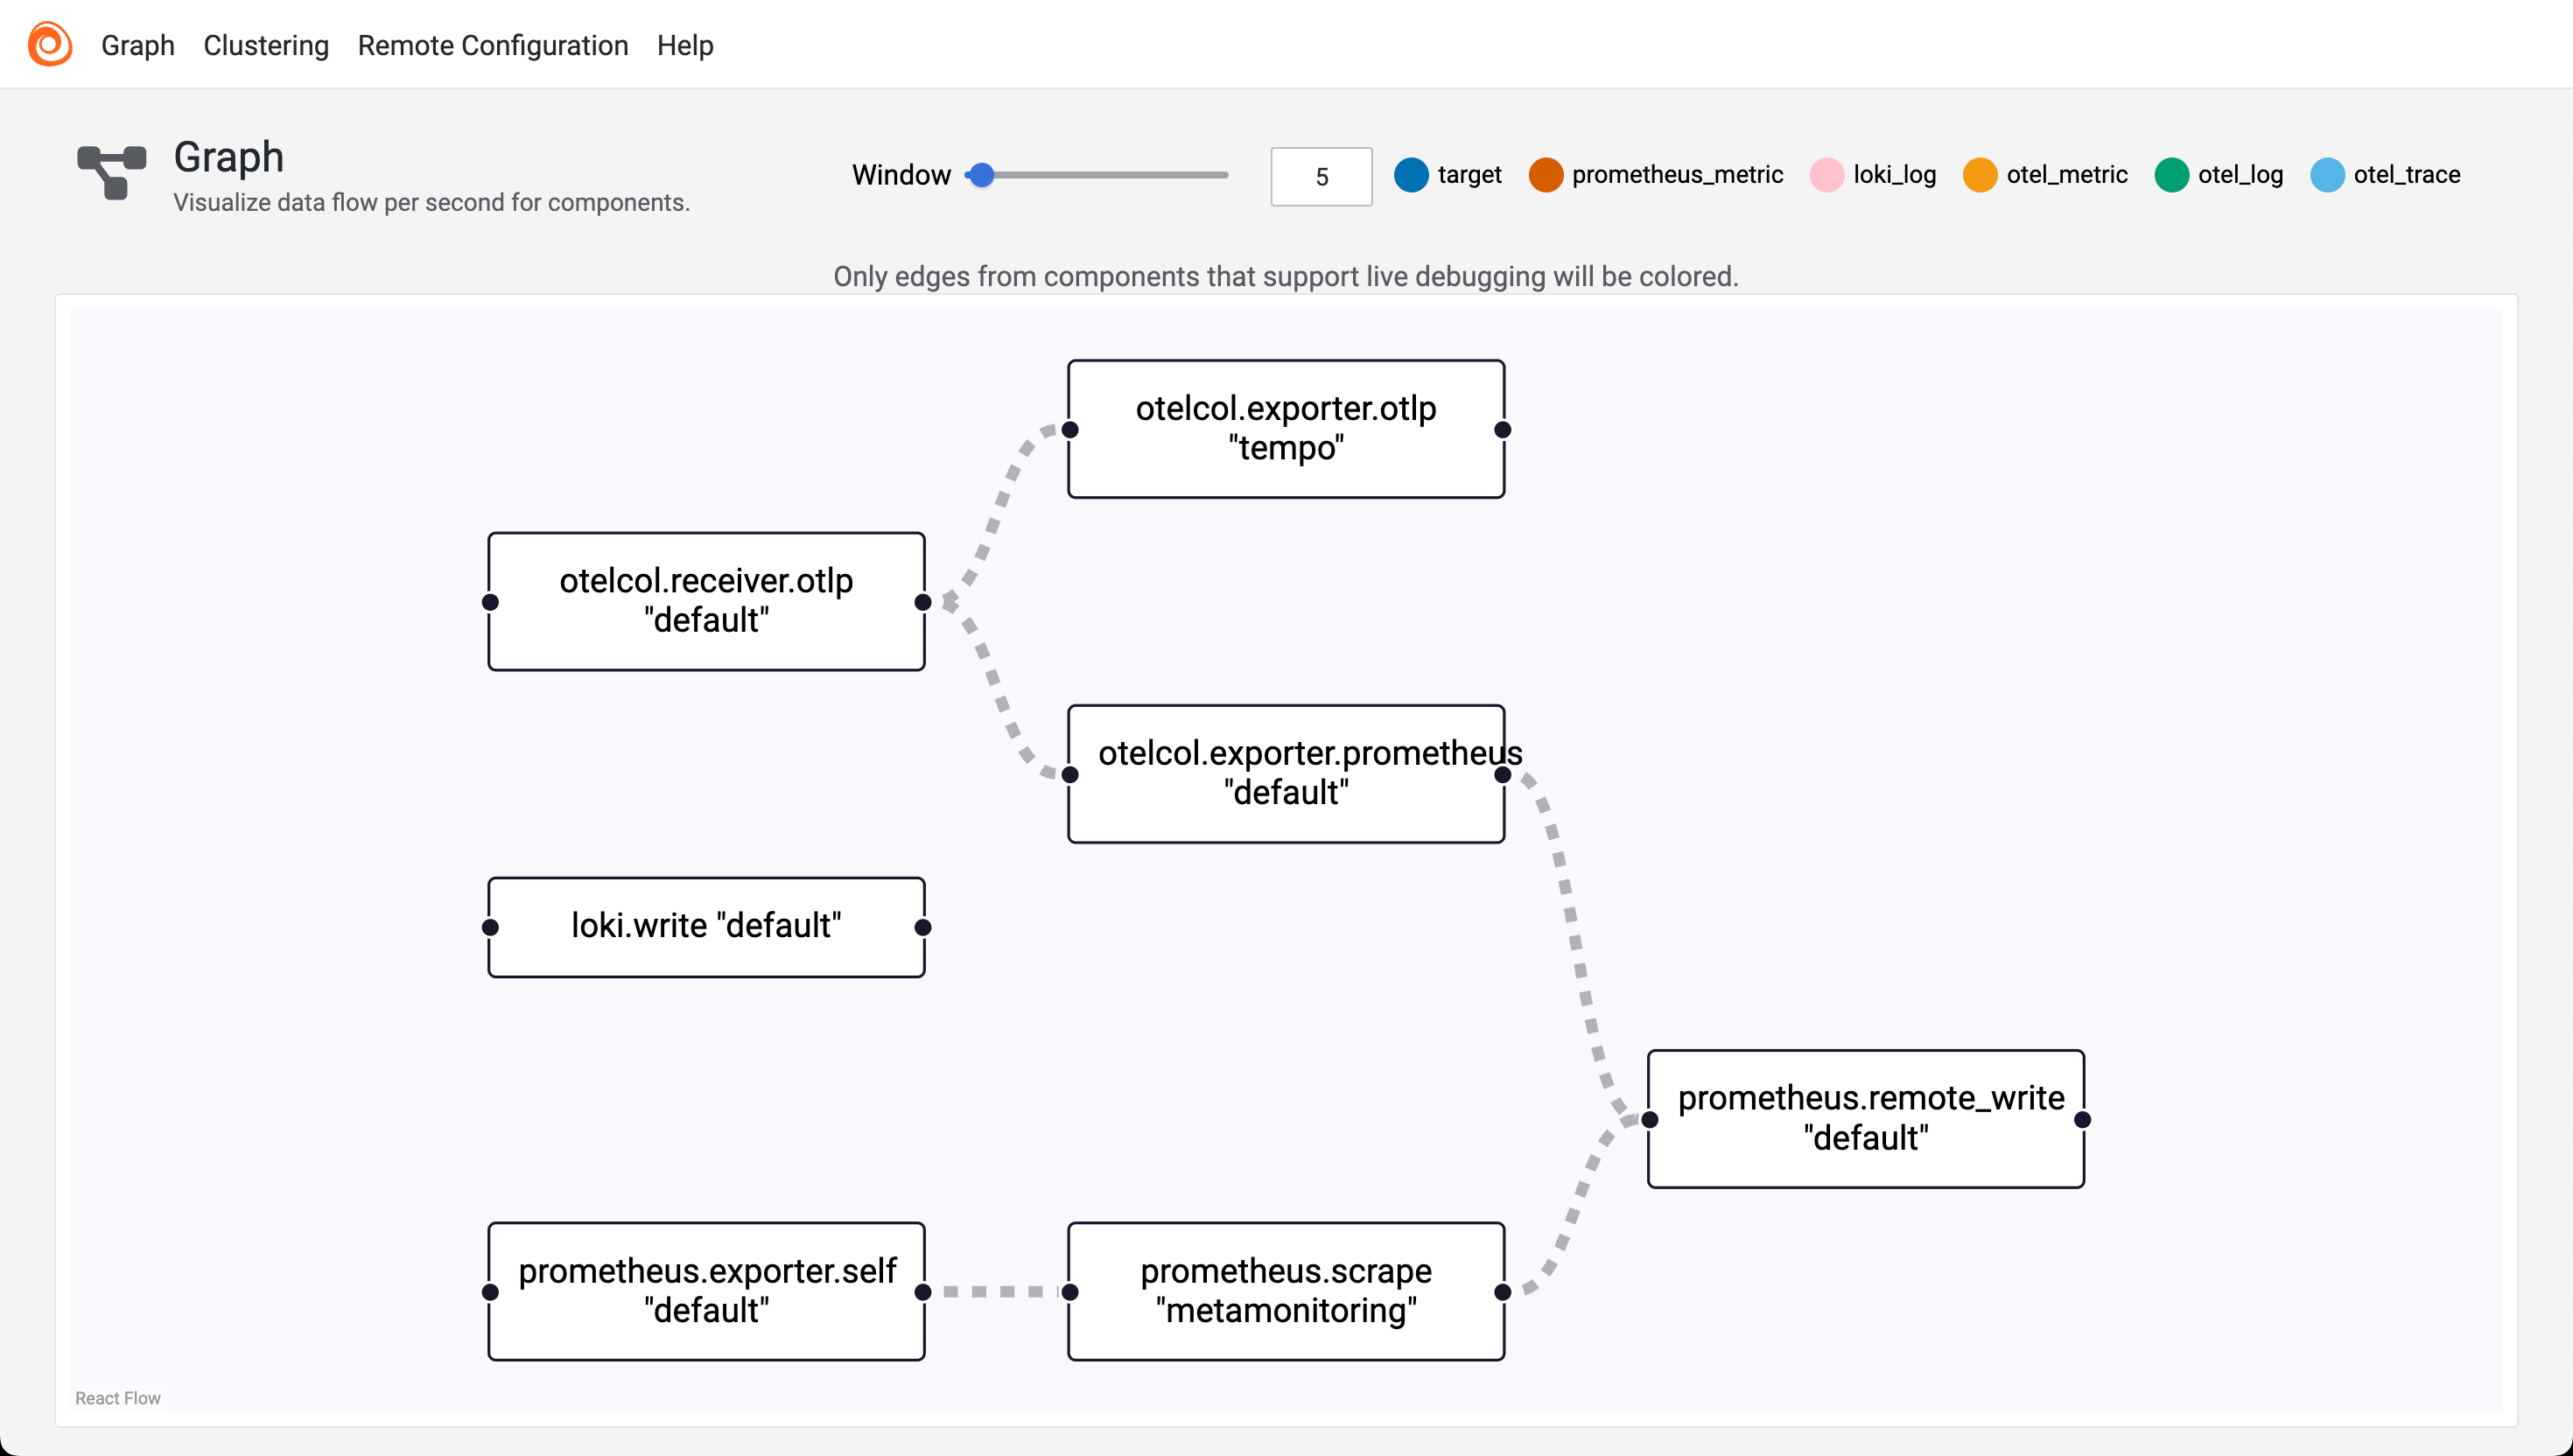Image resolution: width=2573 pixels, height=1456 pixels.
Task: Open the Clustering menu item
Action: (266, 45)
